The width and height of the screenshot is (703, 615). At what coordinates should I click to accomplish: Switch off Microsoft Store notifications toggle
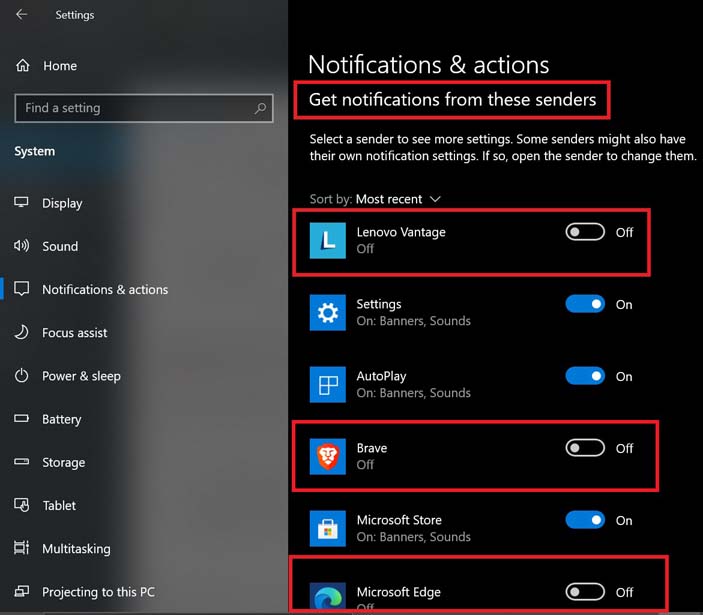(x=585, y=520)
